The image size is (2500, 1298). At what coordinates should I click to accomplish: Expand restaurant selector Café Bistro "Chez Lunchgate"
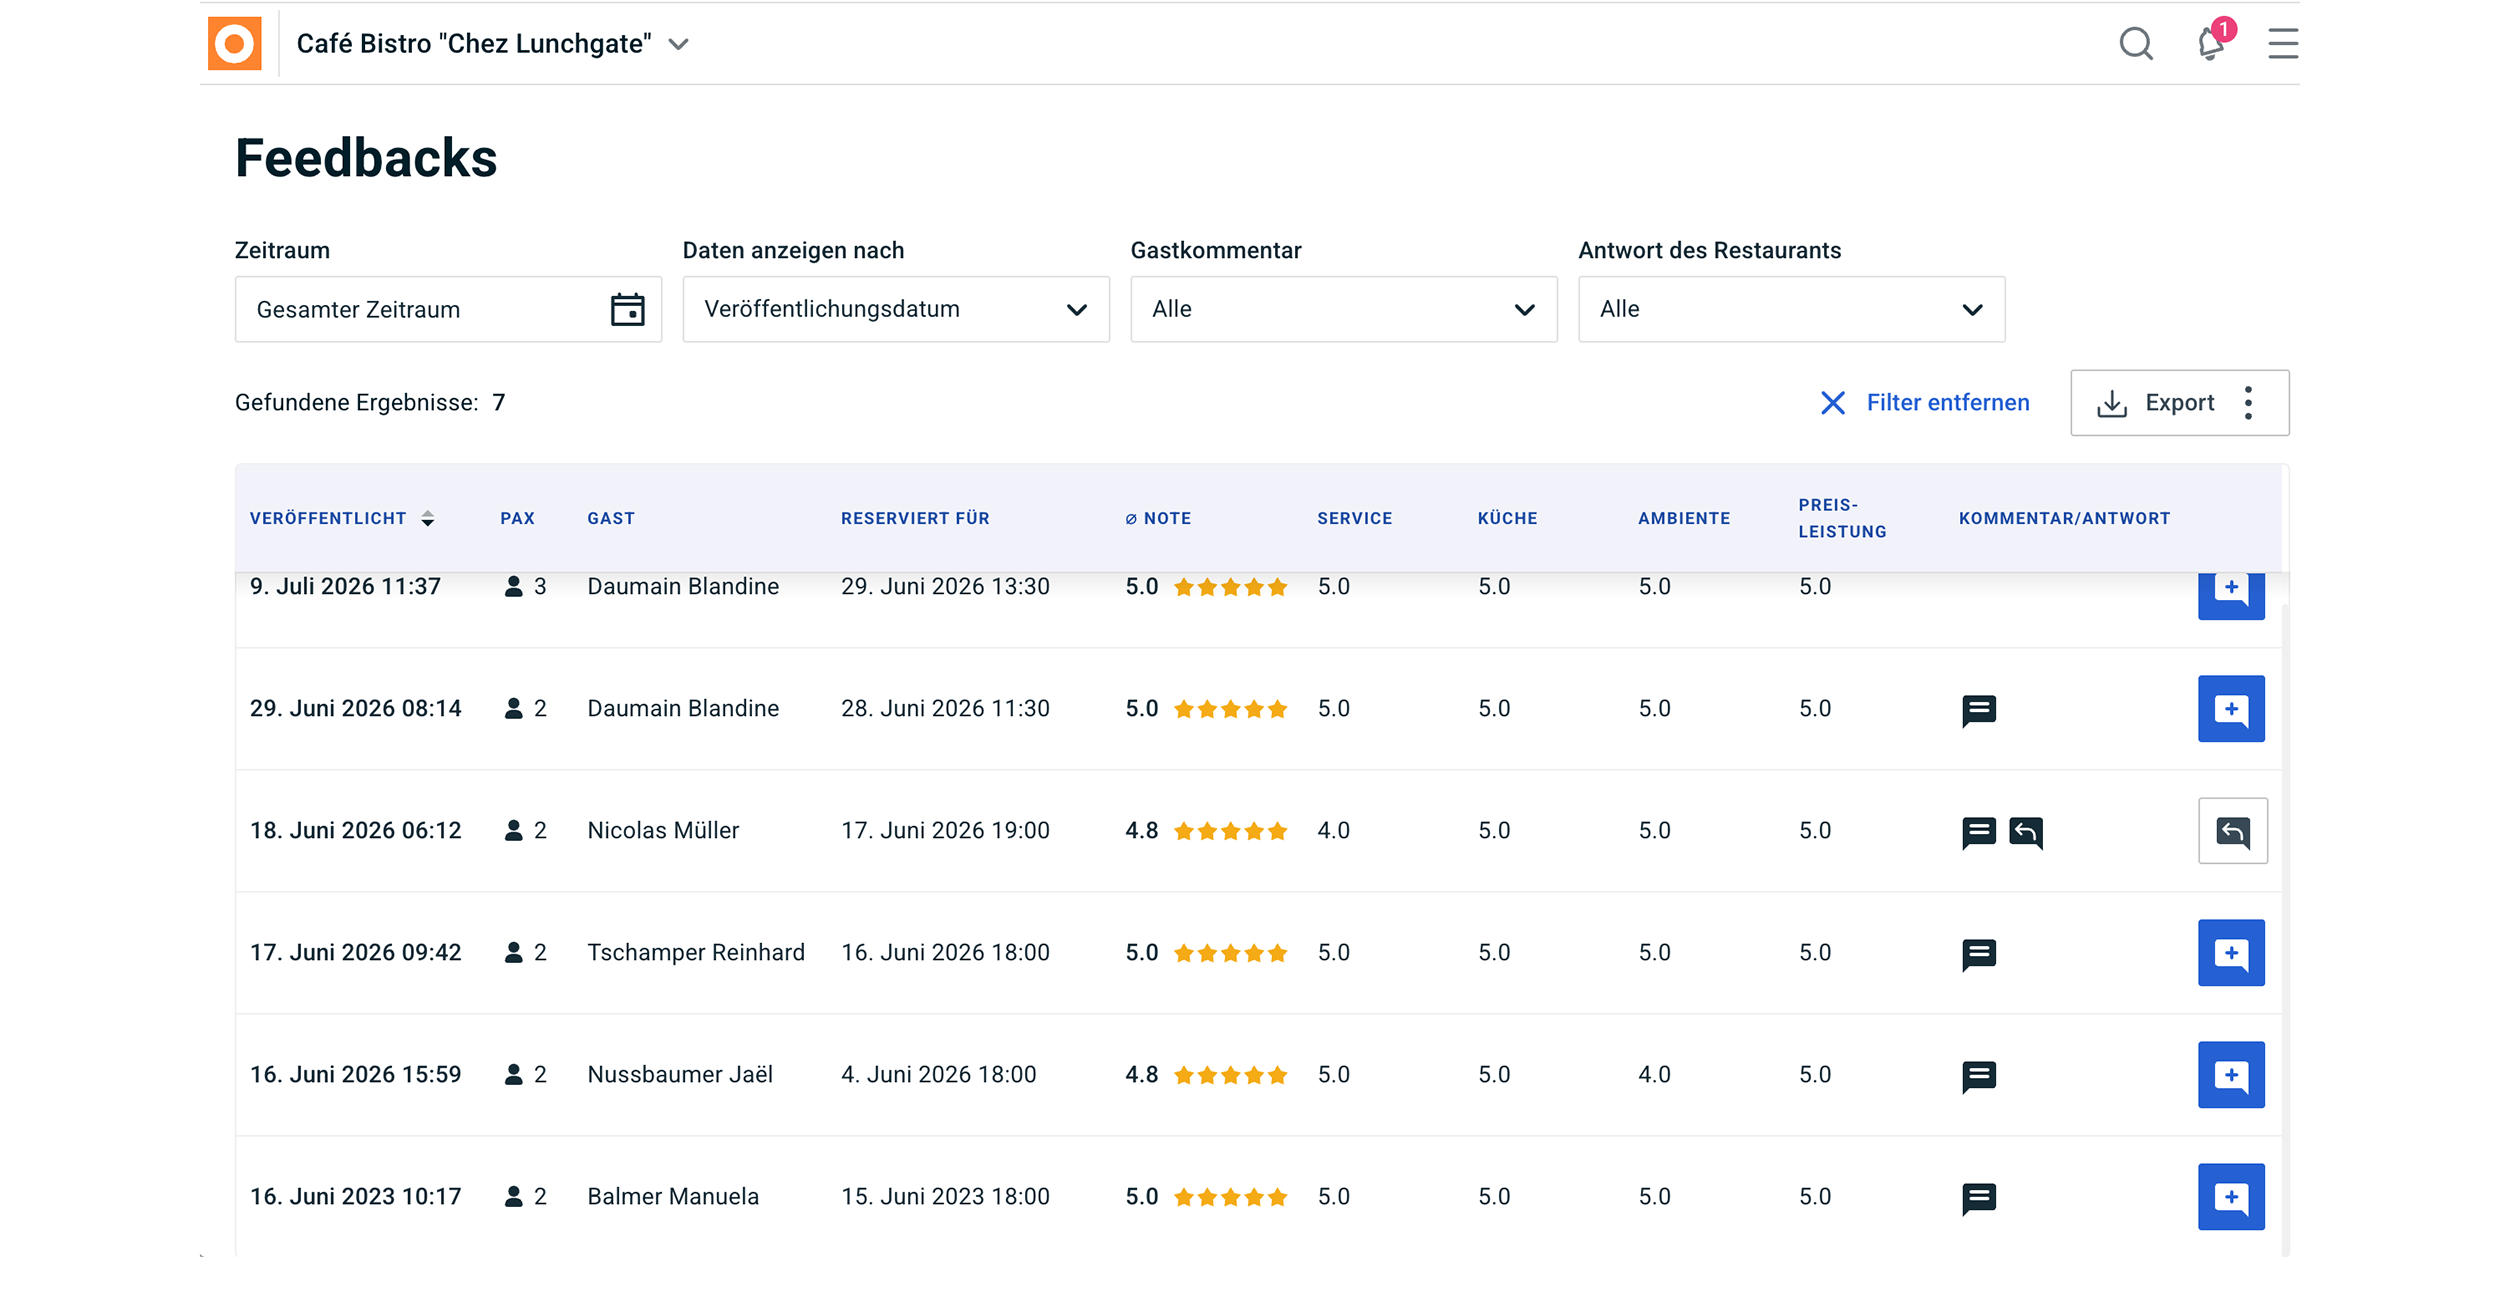click(x=493, y=44)
